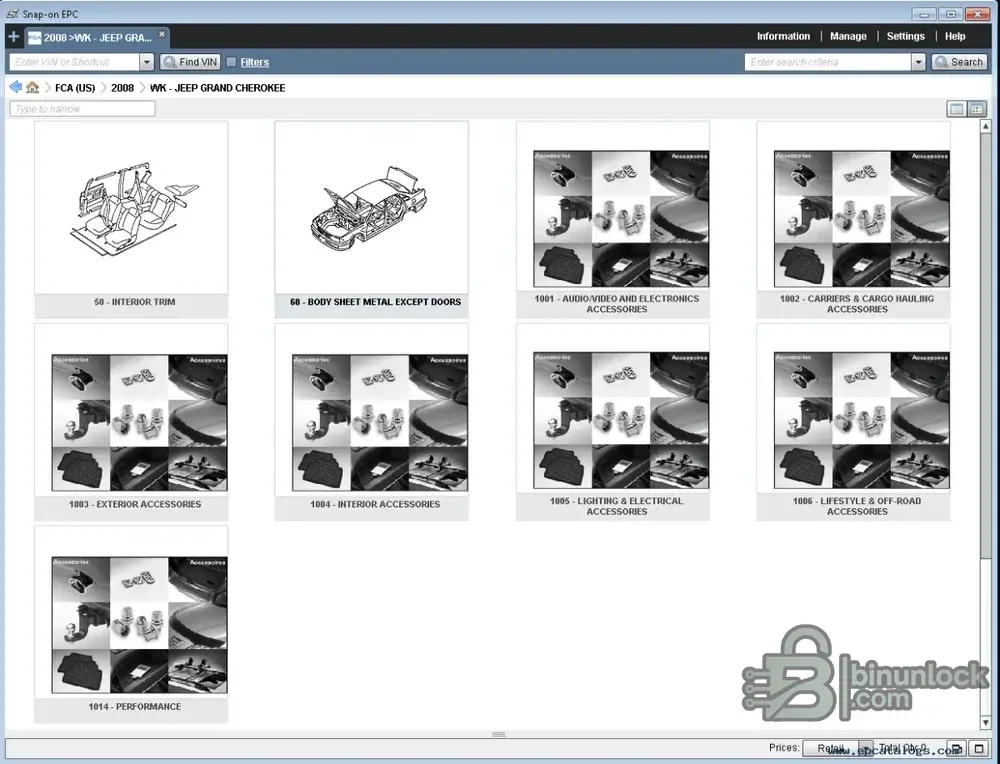Click the bottom panel splitter grip
1000x764 pixels.
coord(499,734)
